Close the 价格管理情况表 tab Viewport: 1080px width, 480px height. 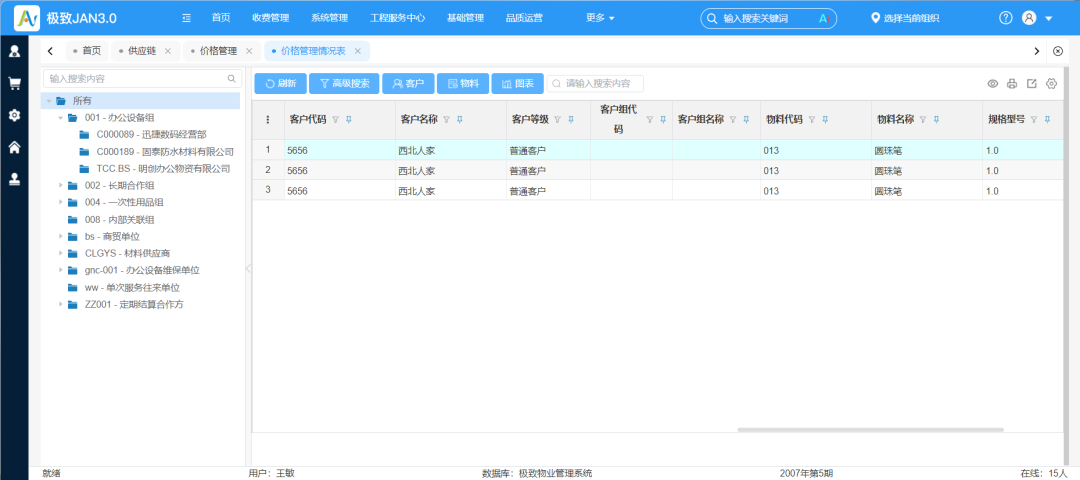click(357, 51)
